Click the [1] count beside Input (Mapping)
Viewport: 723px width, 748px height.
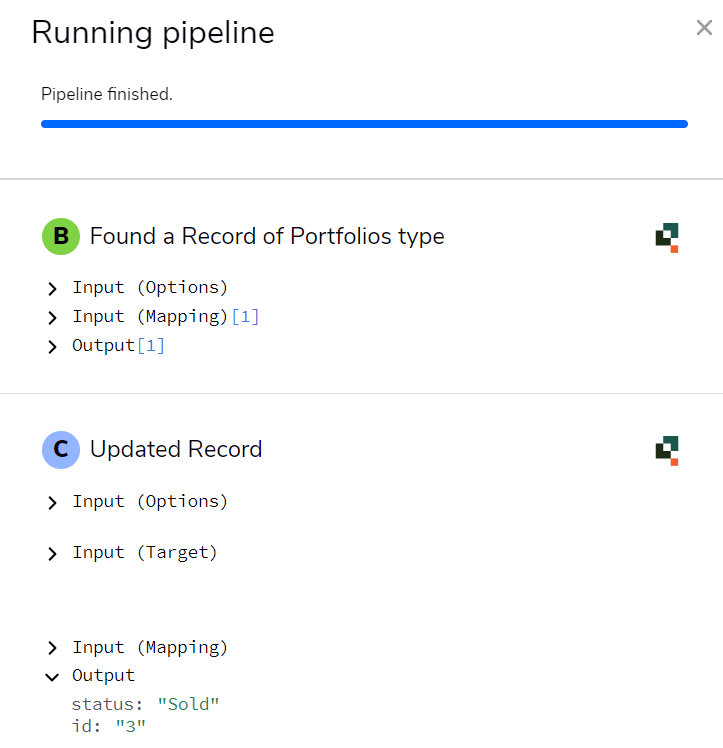[x=245, y=317]
